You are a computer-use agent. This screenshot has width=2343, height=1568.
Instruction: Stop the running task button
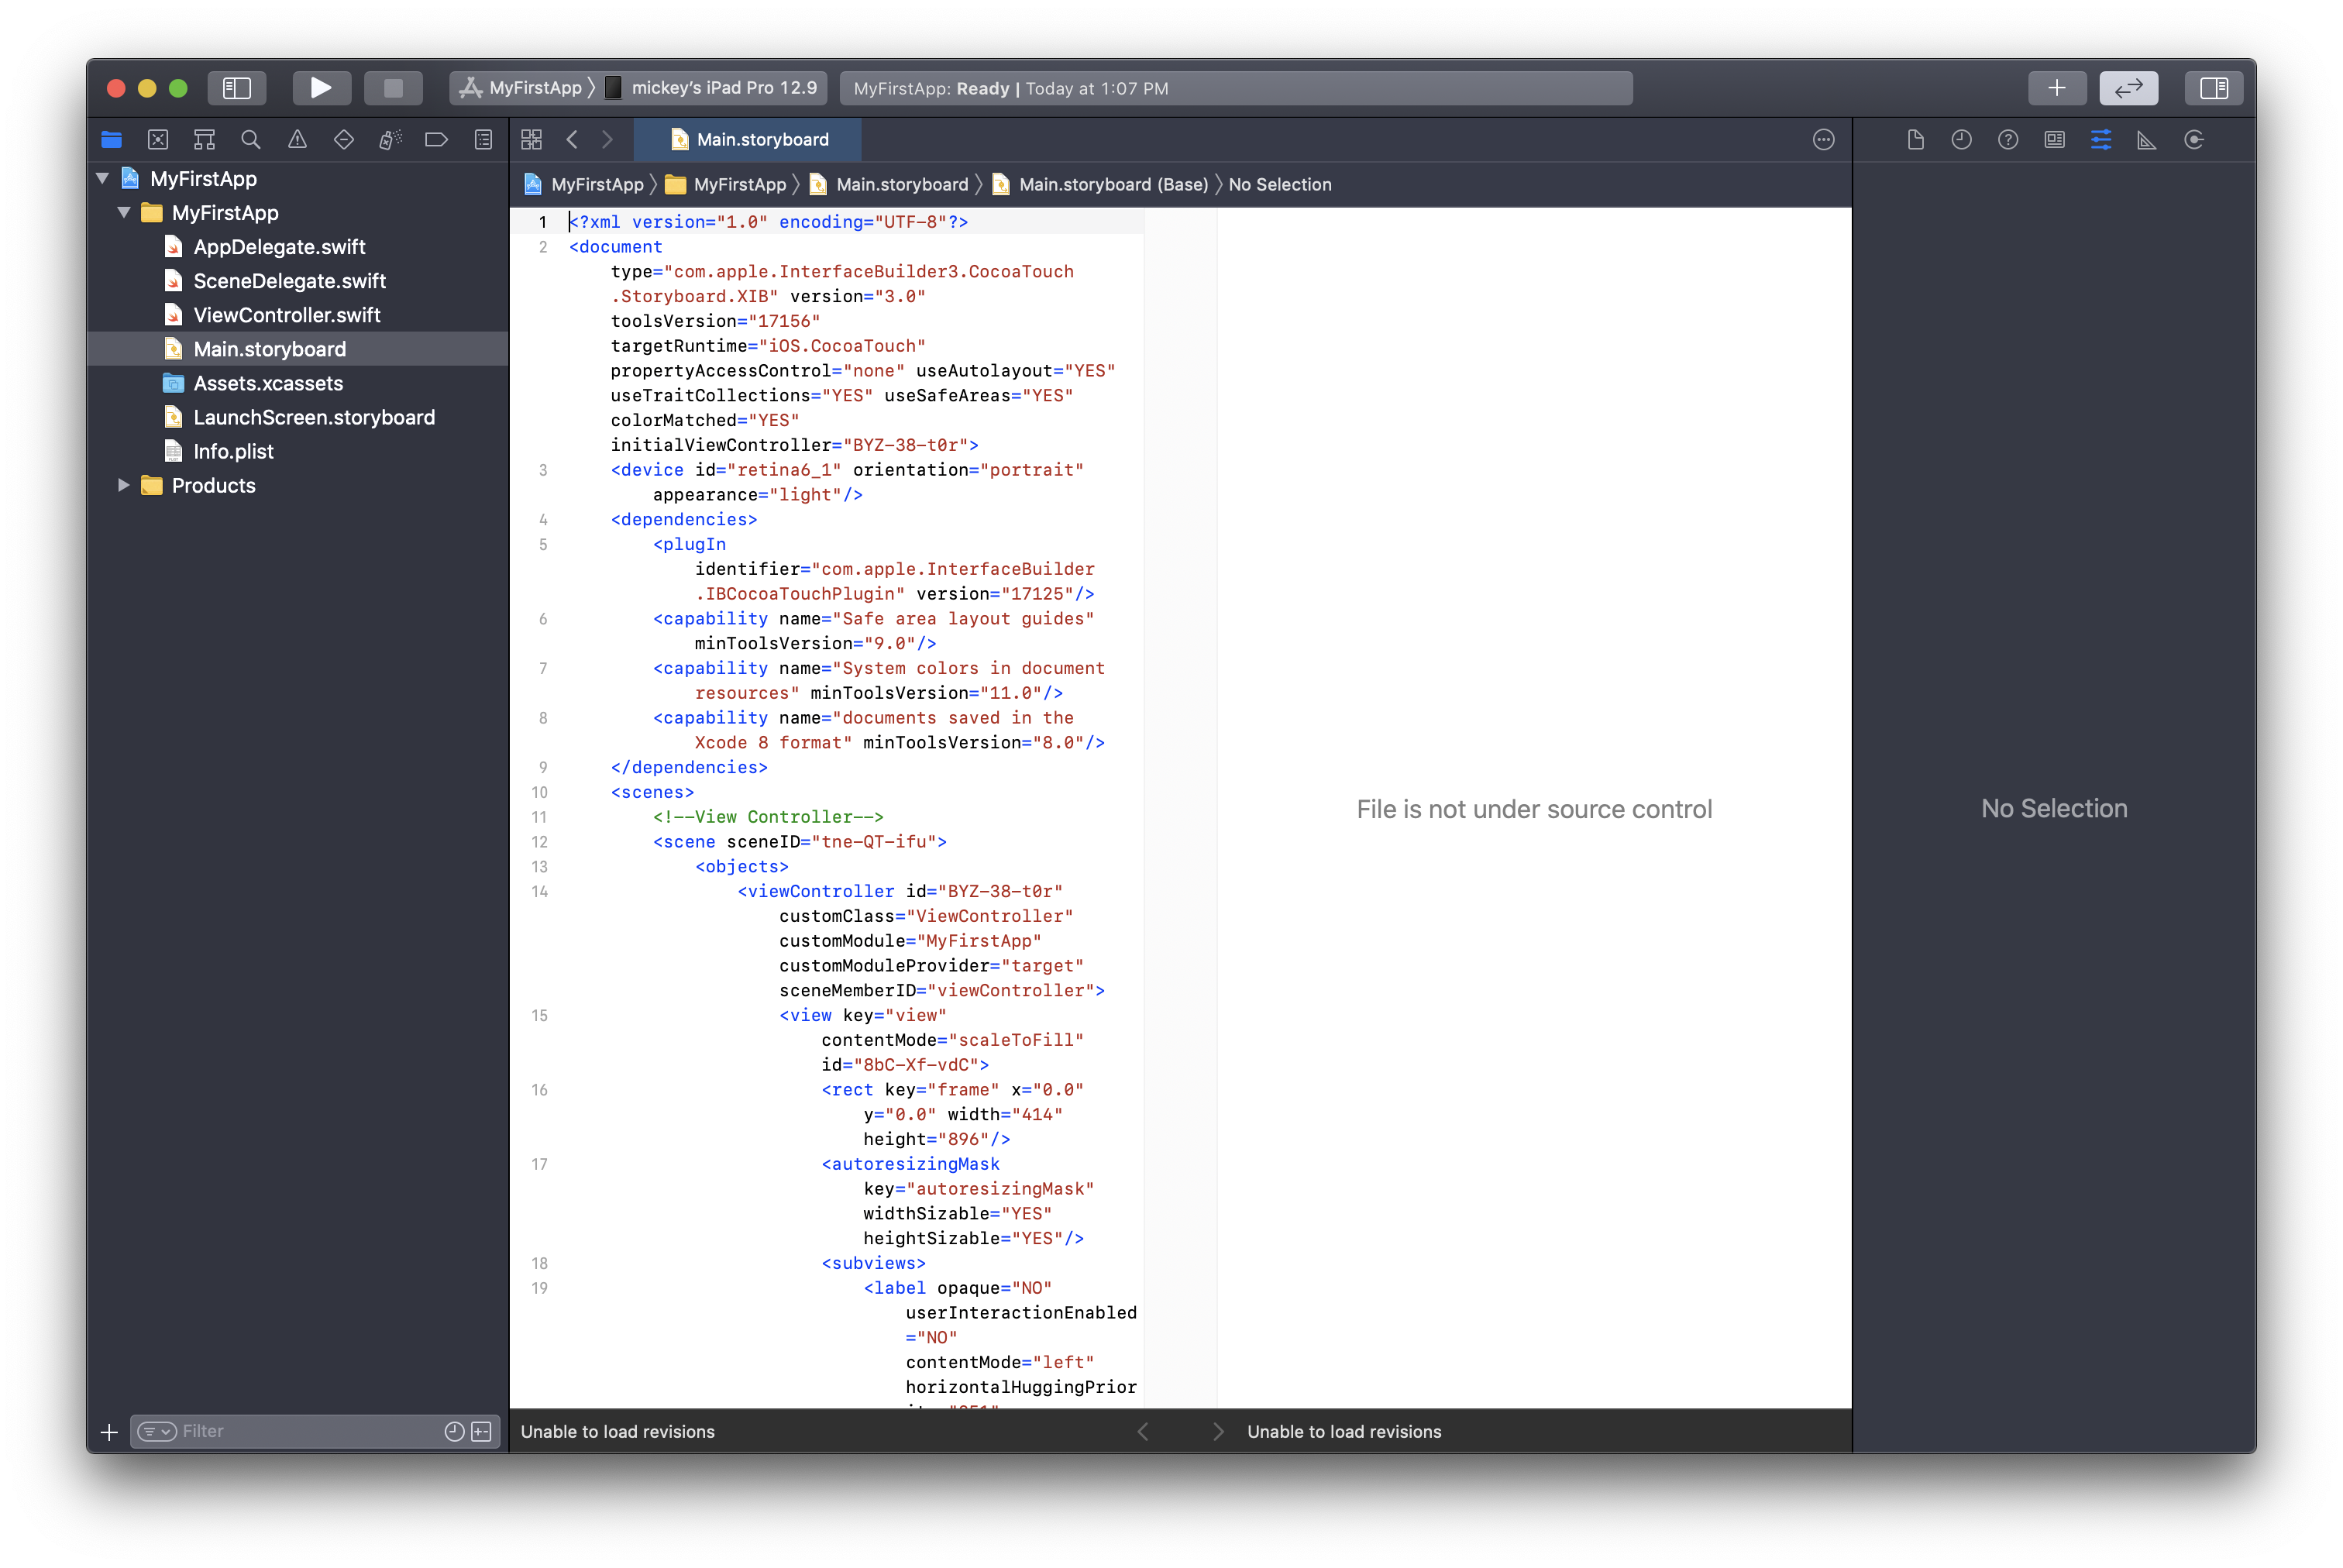[x=393, y=88]
